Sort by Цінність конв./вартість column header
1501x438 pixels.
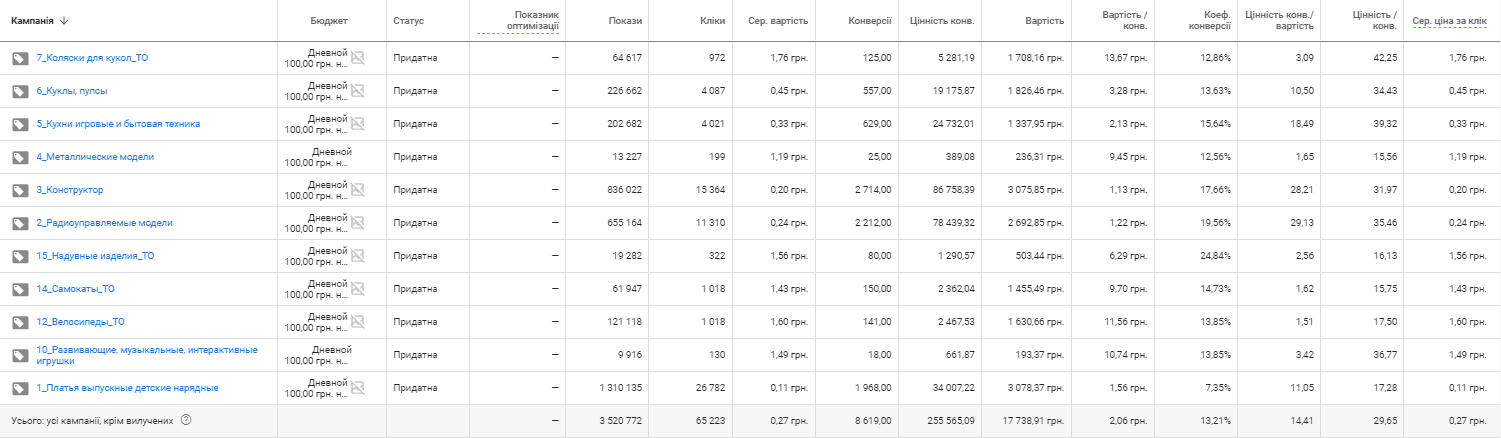click(x=1280, y=20)
